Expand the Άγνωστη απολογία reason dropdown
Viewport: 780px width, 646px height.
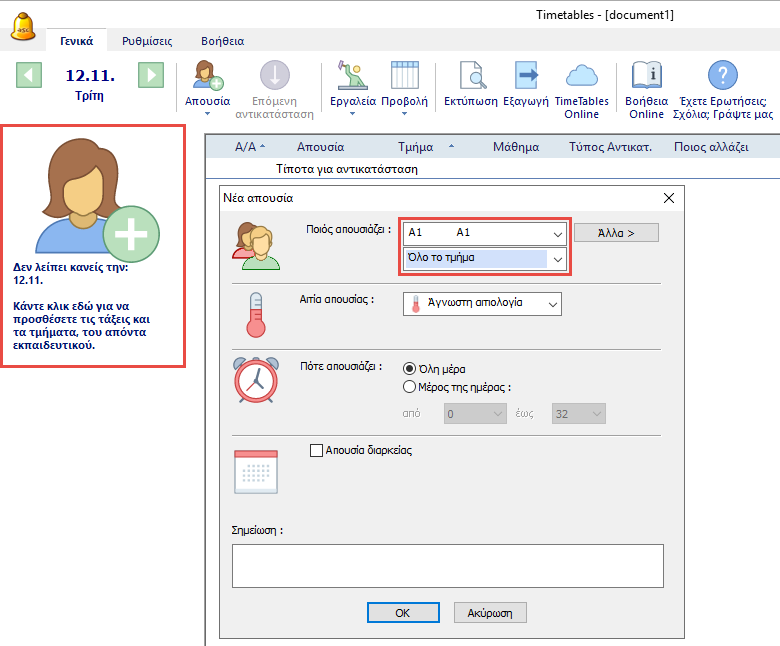(552, 303)
